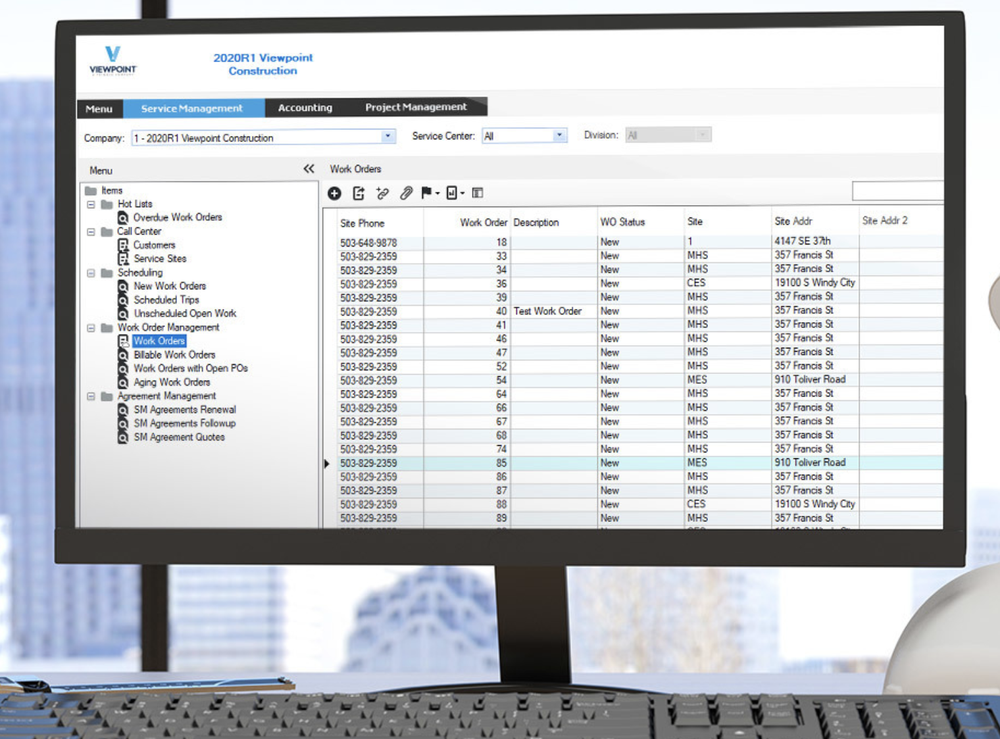Click the '4147 SE 37th' address cell
Image resolution: width=1000 pixels, height=739 pixels.
click(x=802, y=240)
